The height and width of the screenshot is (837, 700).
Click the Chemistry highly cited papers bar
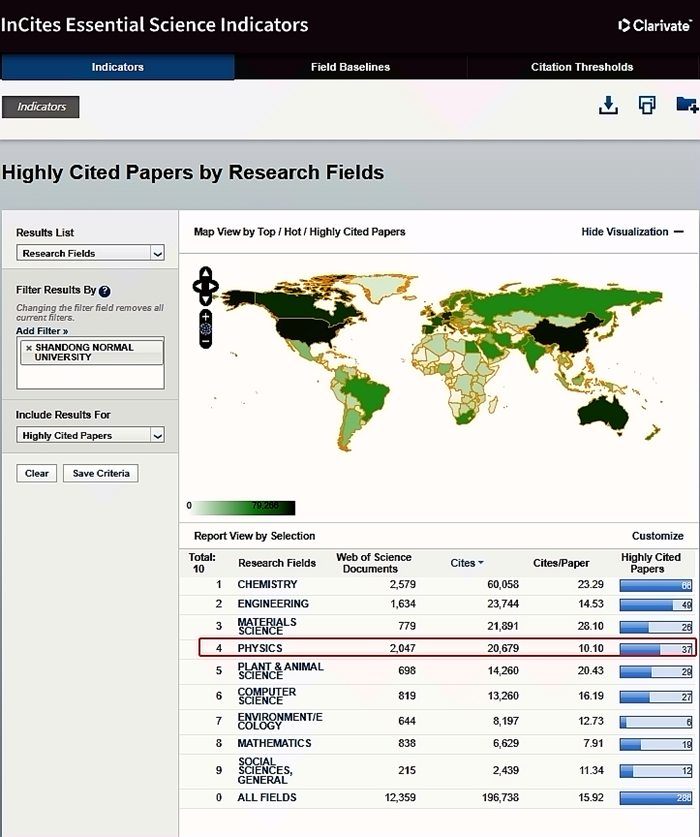click(x=656, y=586)
